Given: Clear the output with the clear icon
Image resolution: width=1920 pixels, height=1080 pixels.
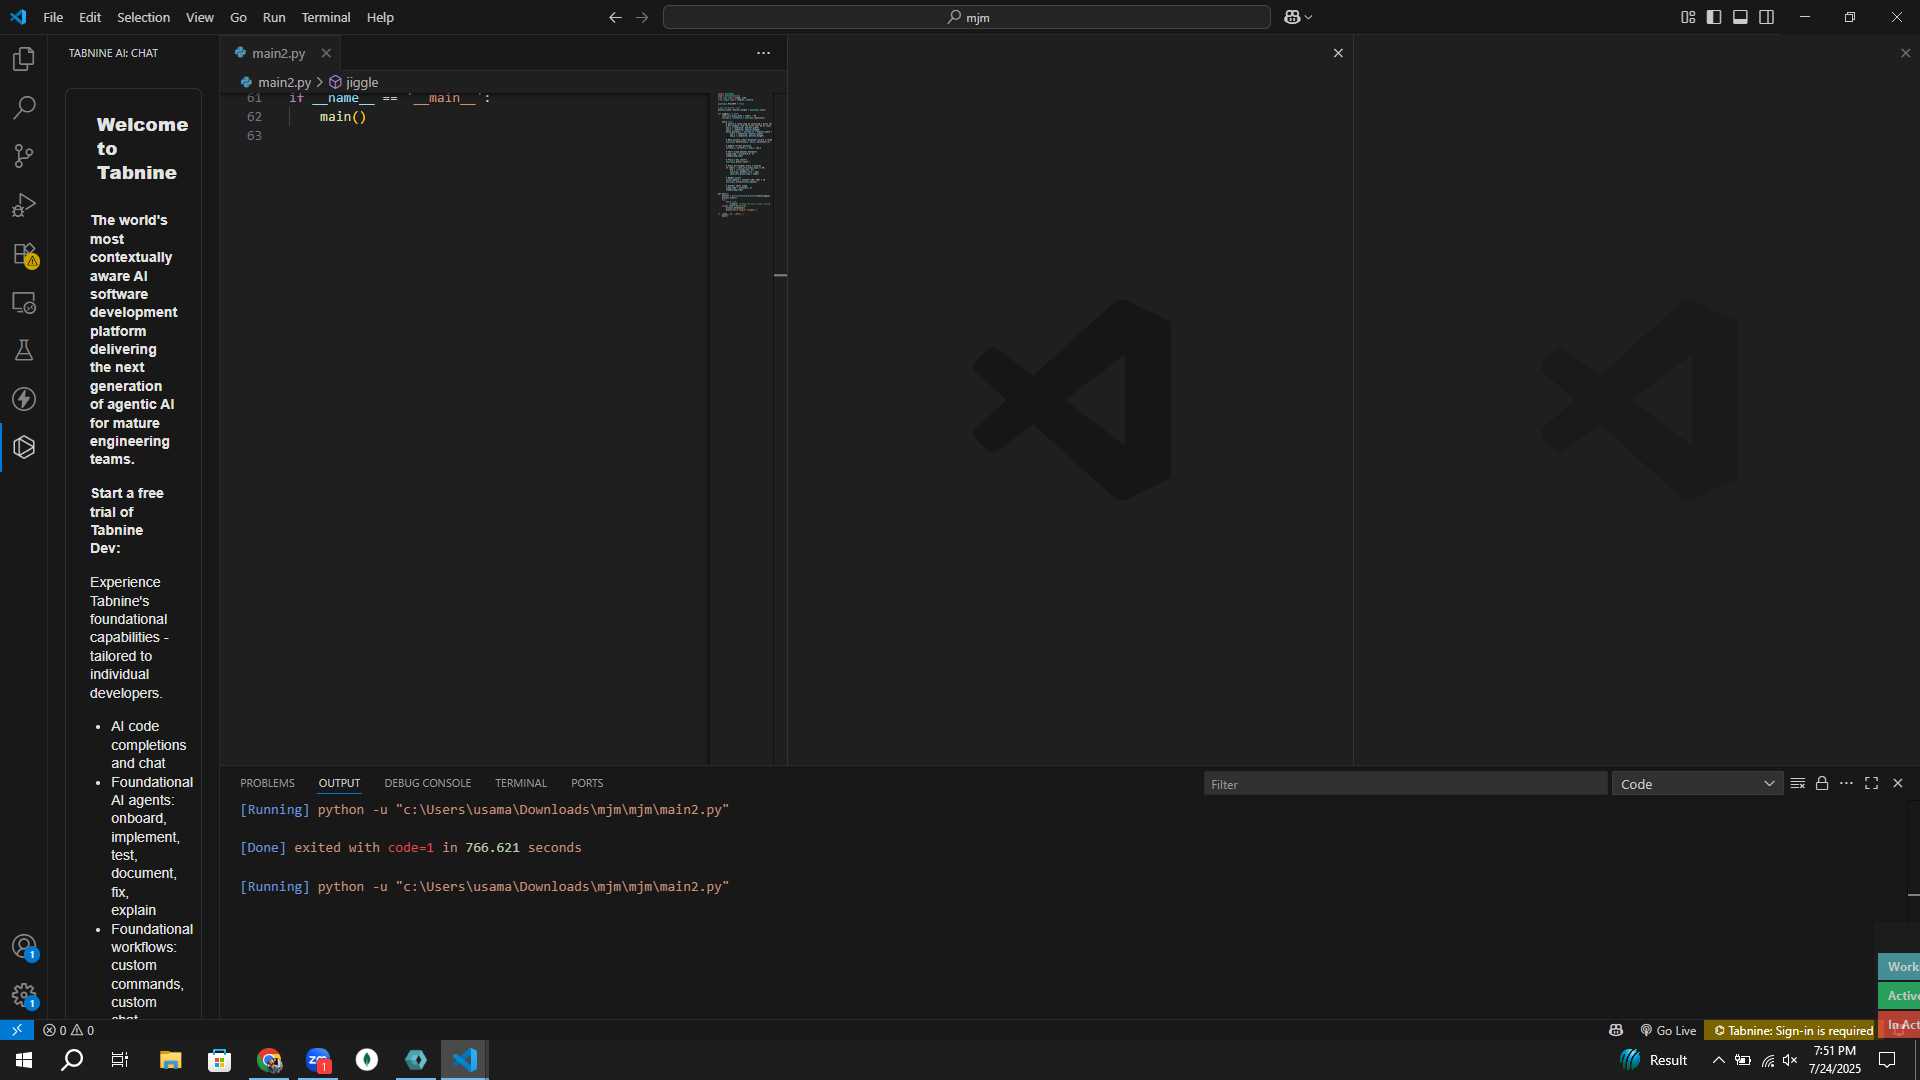Looking at the screenshot, I should 1797,784.
